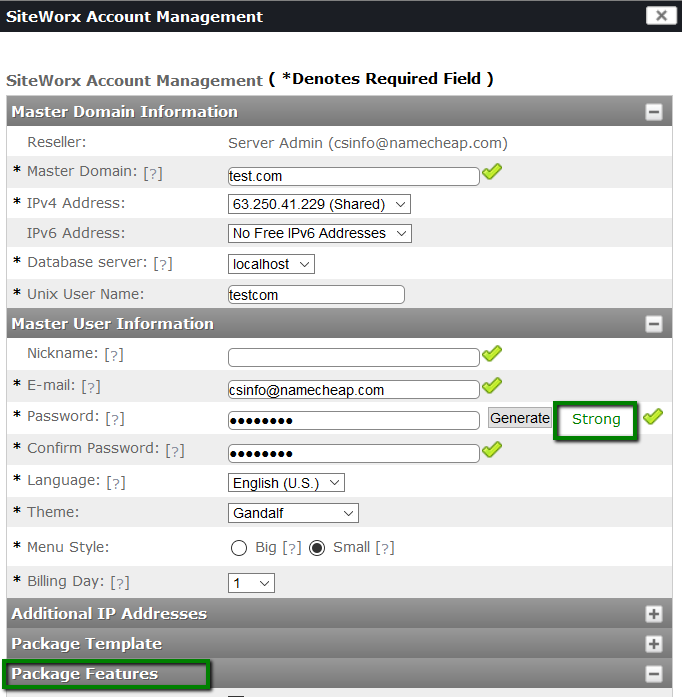Select the Small menu style radio
682x697 pixels.
[317, 548]
